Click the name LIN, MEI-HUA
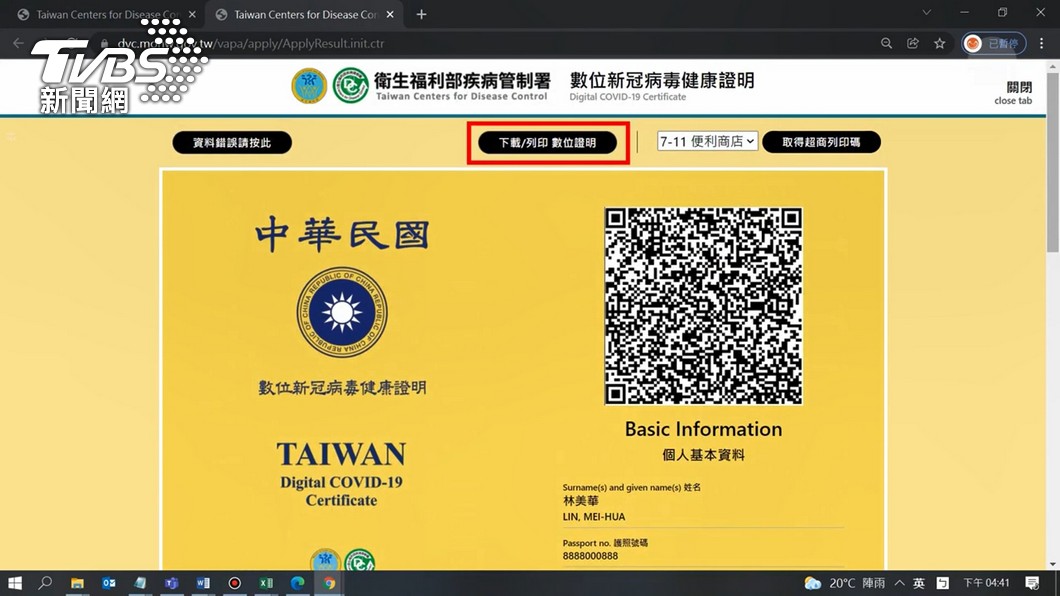 [x=594, y=517]
